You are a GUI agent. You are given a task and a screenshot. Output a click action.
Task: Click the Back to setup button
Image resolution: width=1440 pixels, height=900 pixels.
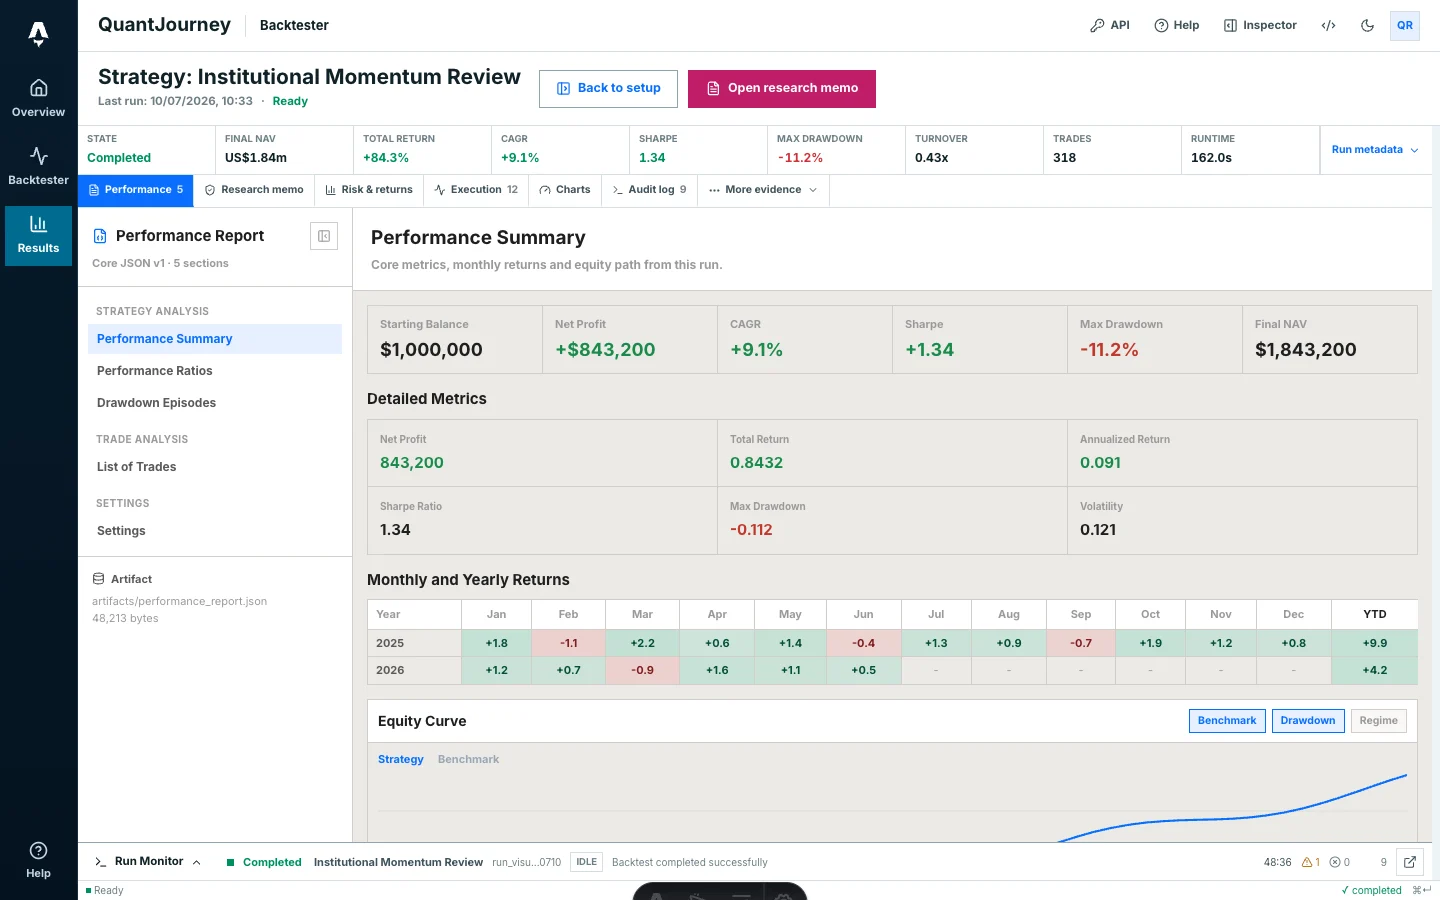[608, 89]
